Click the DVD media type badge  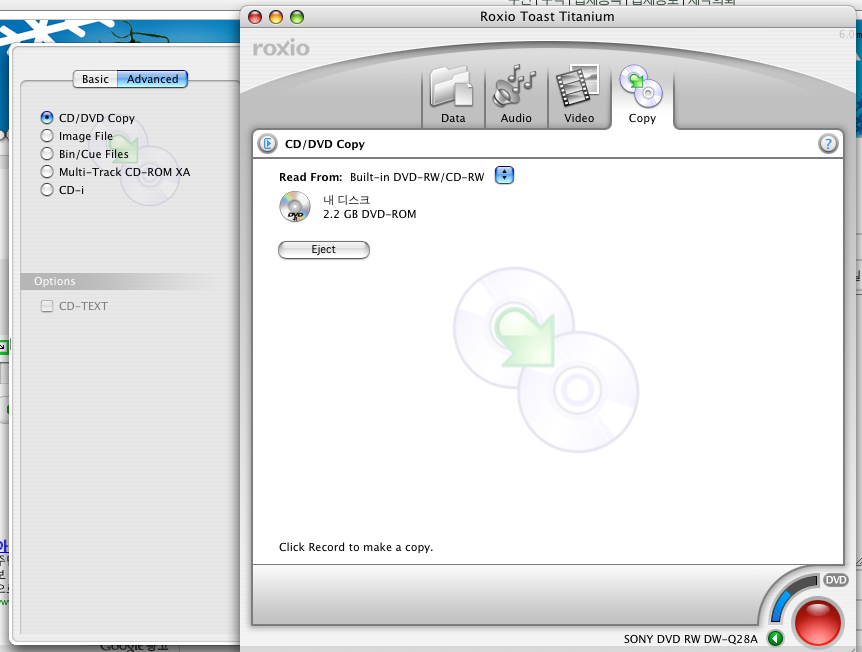tap(836, 580)
